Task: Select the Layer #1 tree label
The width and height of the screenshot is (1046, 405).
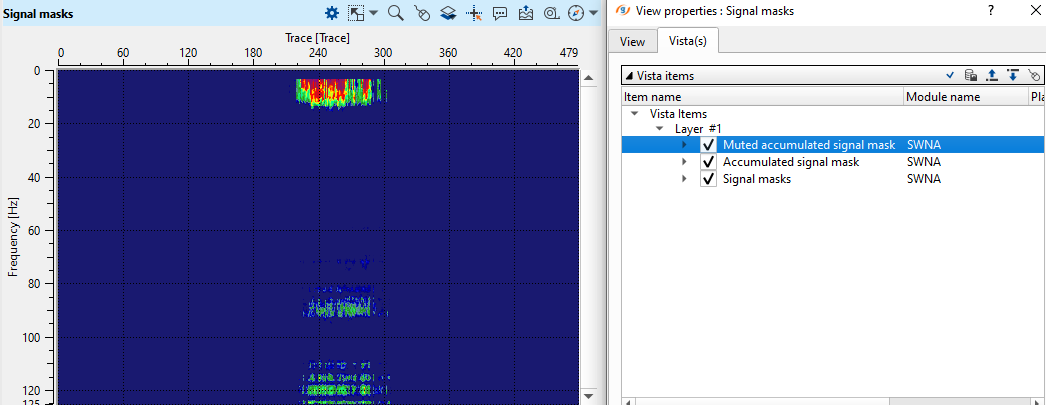Action: (x=698, y=128)
